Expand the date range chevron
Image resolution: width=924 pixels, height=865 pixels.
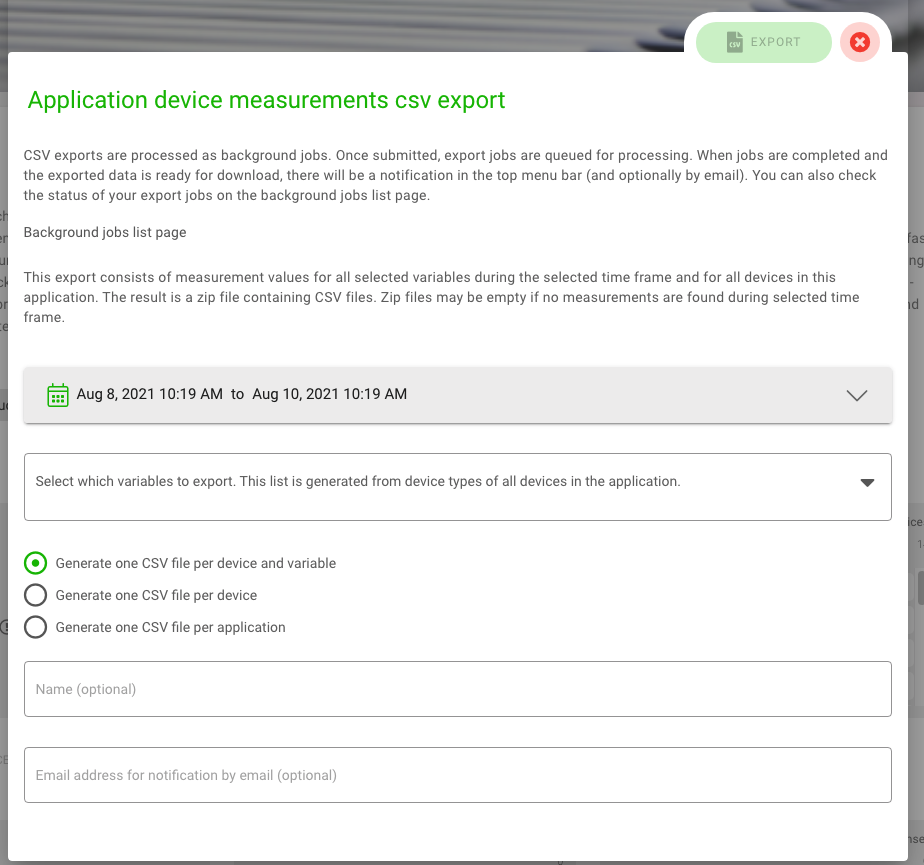(856, 395)
